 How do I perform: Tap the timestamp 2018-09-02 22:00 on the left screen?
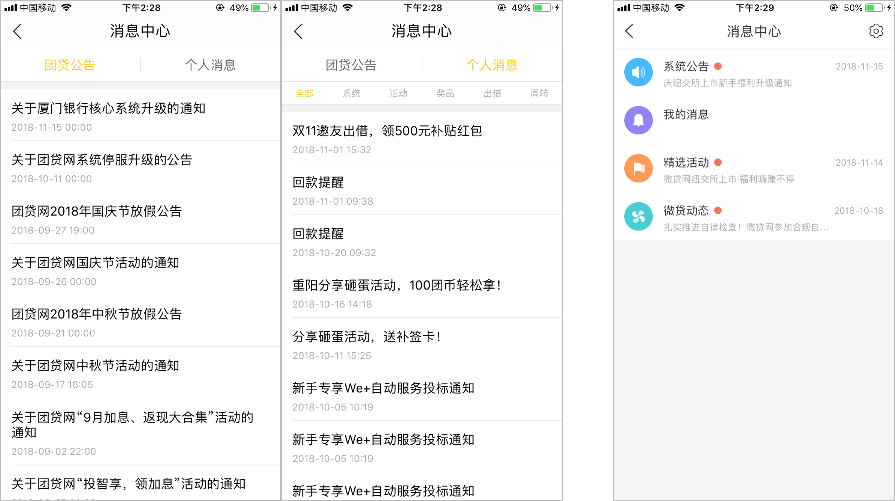[x=54, y=451]
